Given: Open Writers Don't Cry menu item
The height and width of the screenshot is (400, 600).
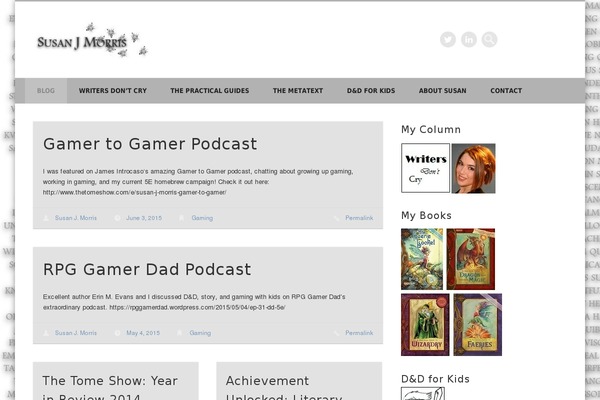Looking at the screenshot, I should pos(113,91).
